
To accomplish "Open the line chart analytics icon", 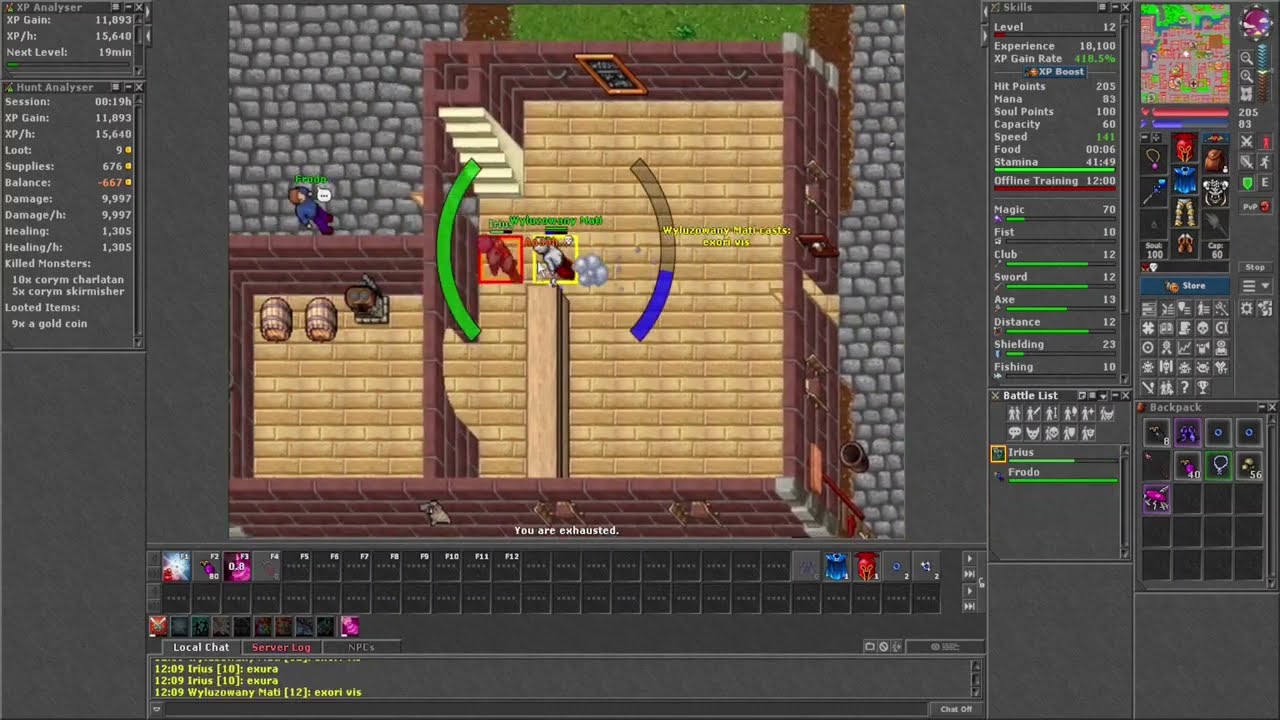I will [x=1184, y=347].
